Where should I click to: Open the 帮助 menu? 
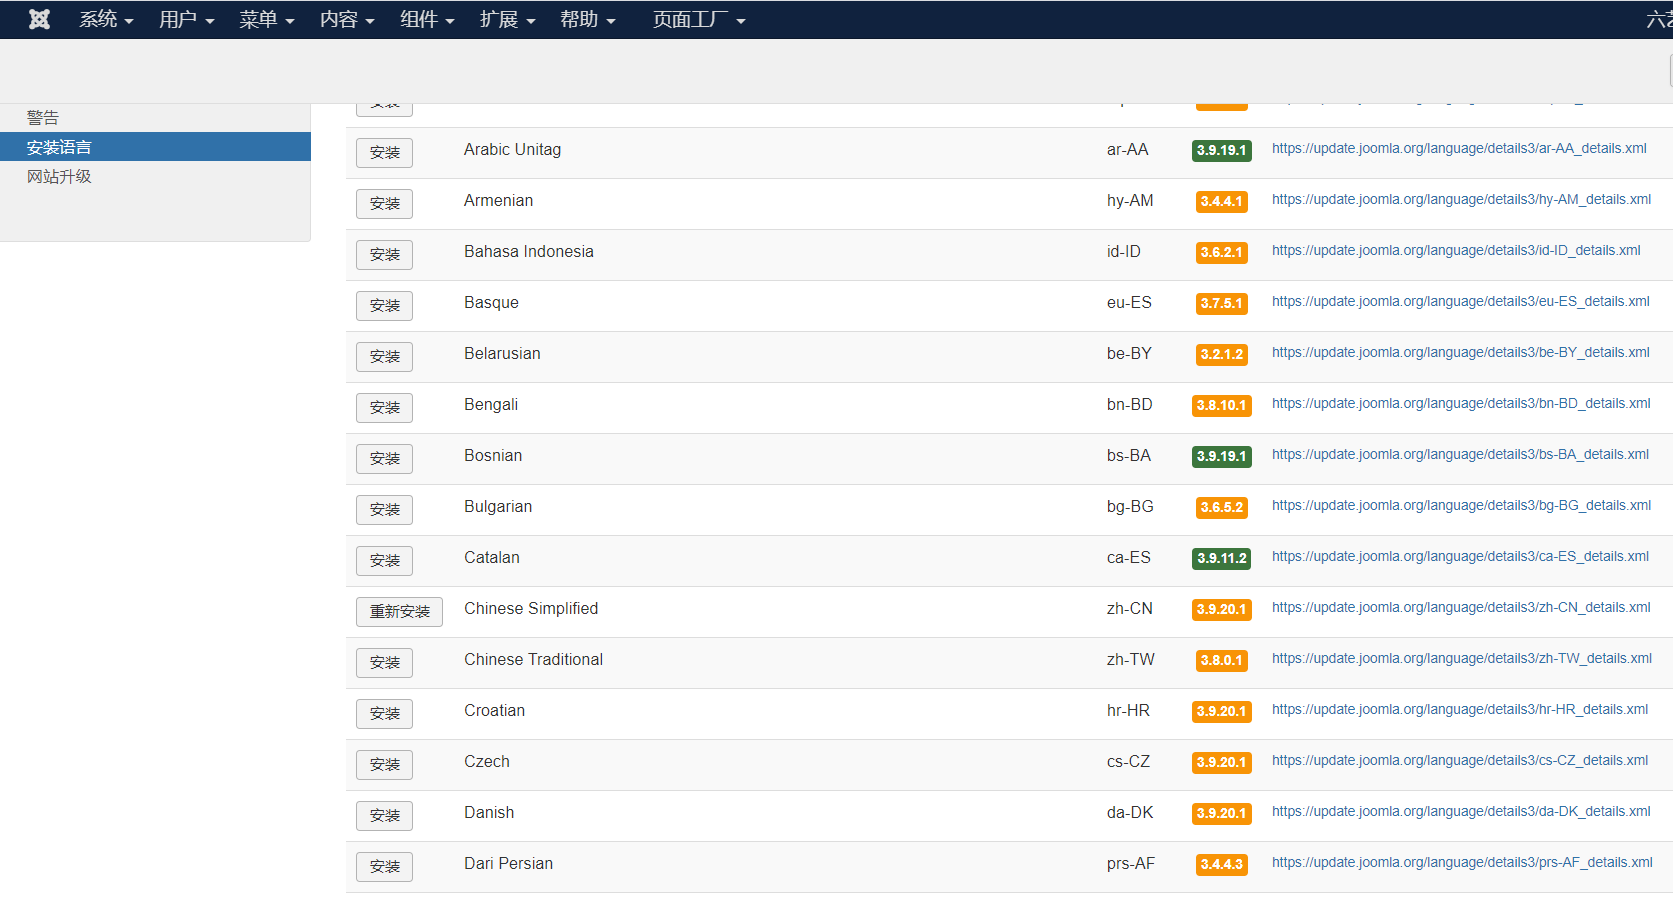[587, 19]
